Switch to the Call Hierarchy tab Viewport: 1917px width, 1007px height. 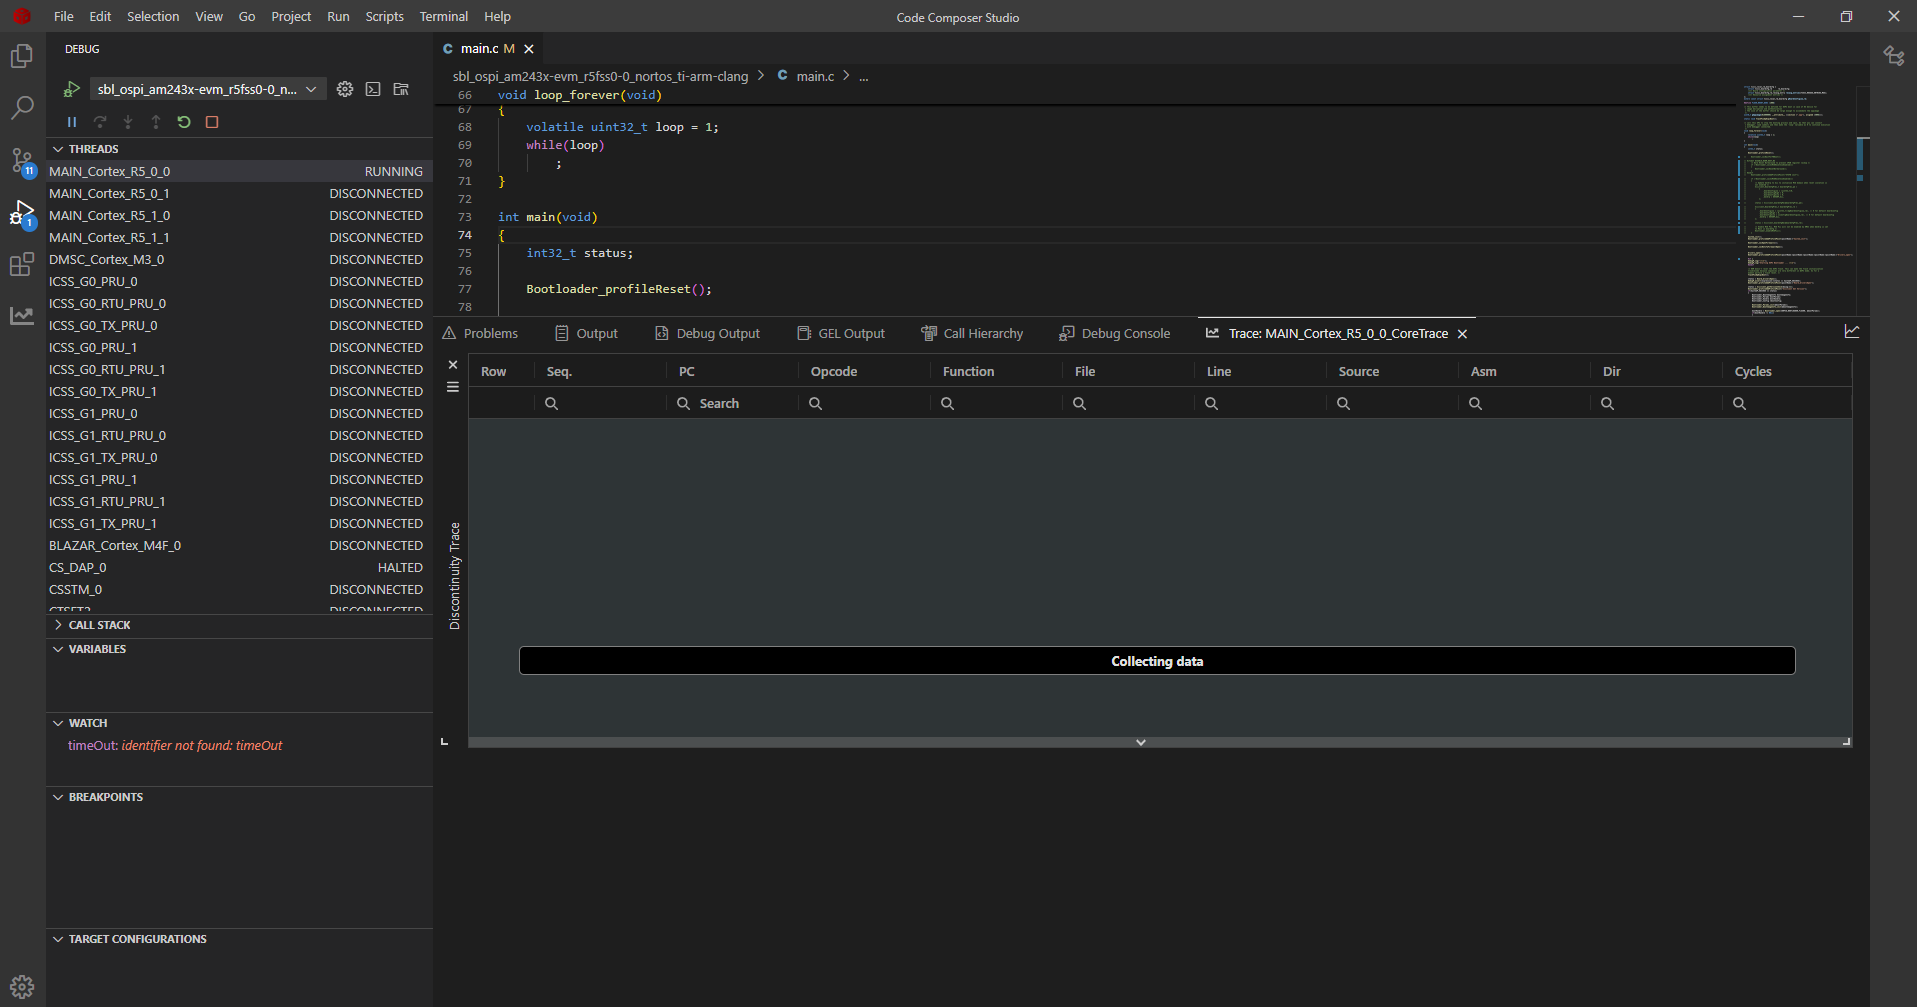[972, 334]
